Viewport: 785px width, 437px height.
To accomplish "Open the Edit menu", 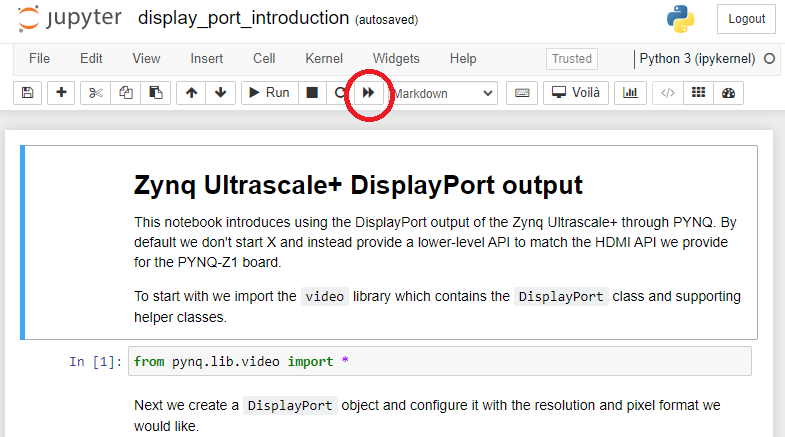I will pyautogui.click(x=91, y=59).
